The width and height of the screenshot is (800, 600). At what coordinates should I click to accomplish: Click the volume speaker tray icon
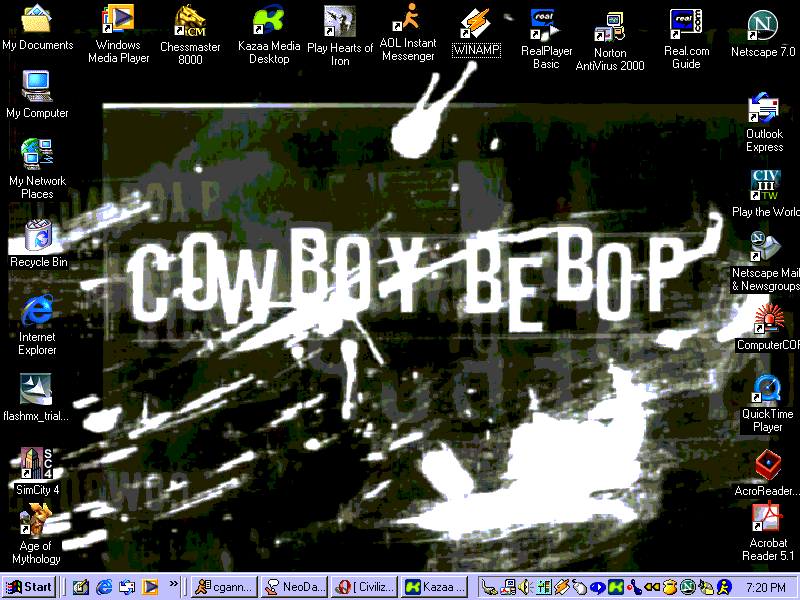click(x=526, y=587)
